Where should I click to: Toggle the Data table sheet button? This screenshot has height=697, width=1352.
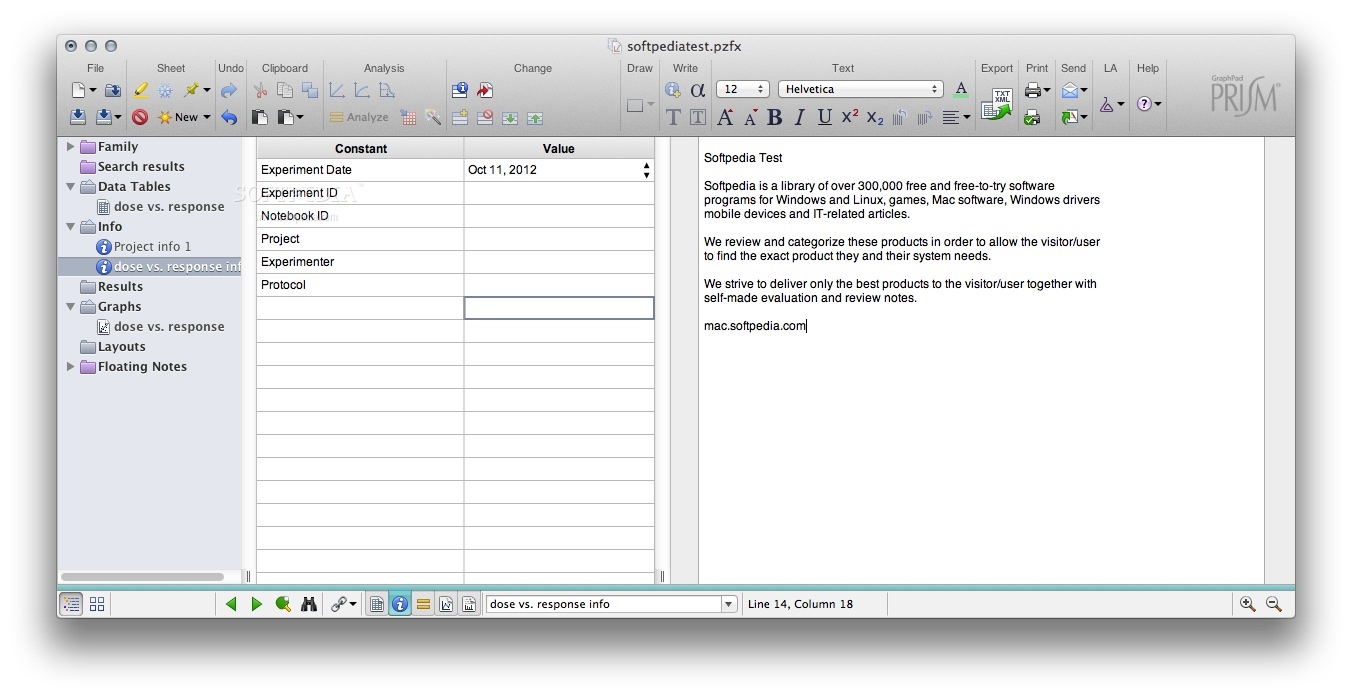pyautogui.click(x=377, y=604)
